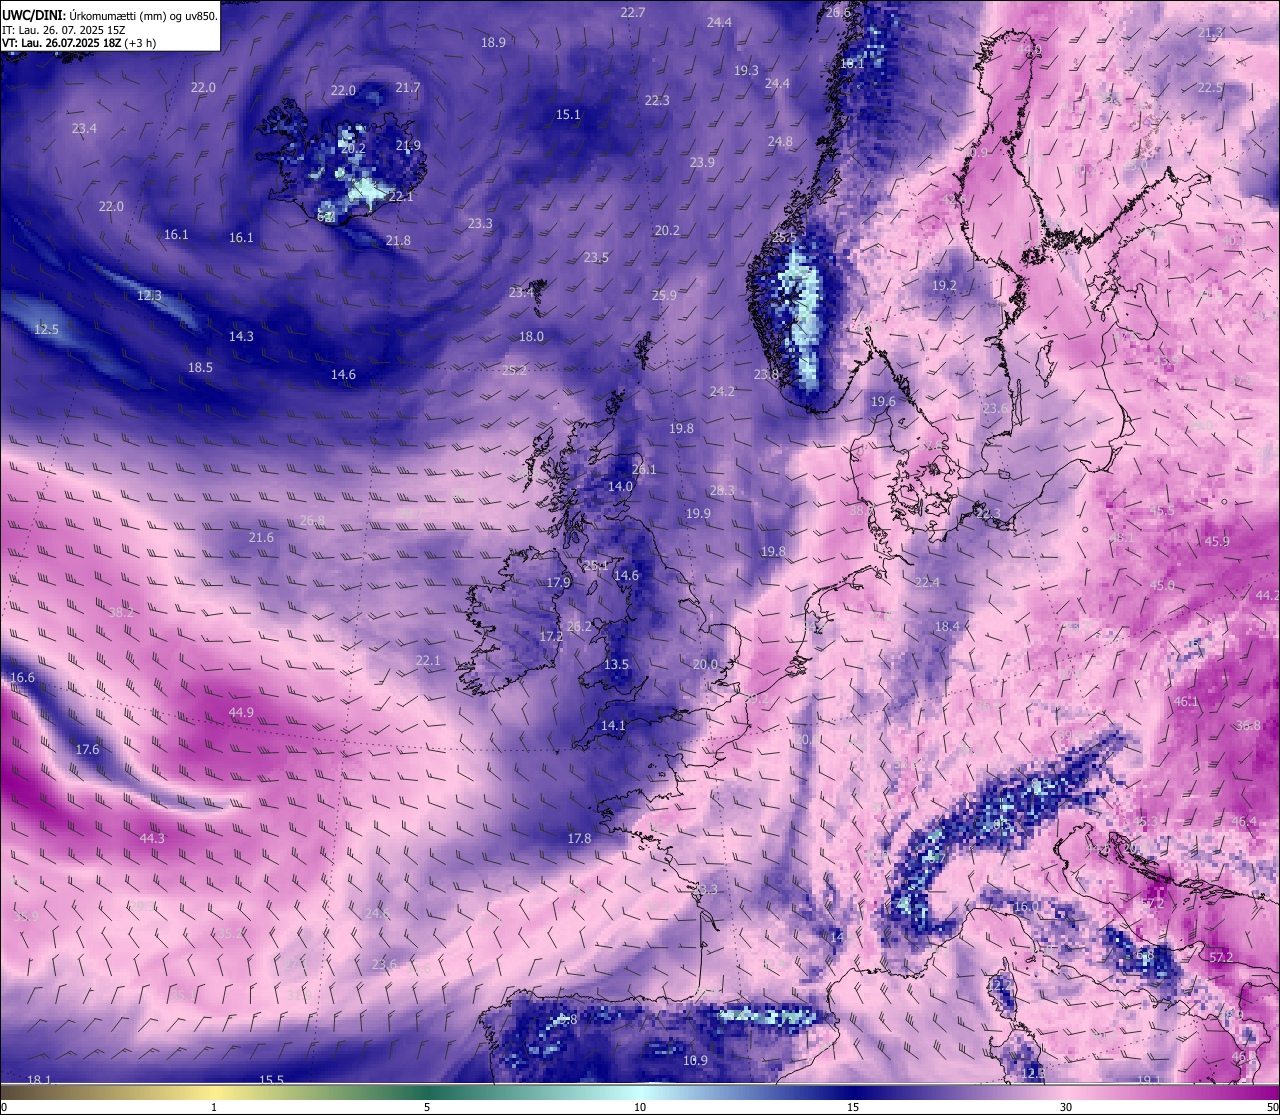Click the 21.6 value west of Ireland
The width and height of the screenshot is (1280, 1115).
click(261, 537)
